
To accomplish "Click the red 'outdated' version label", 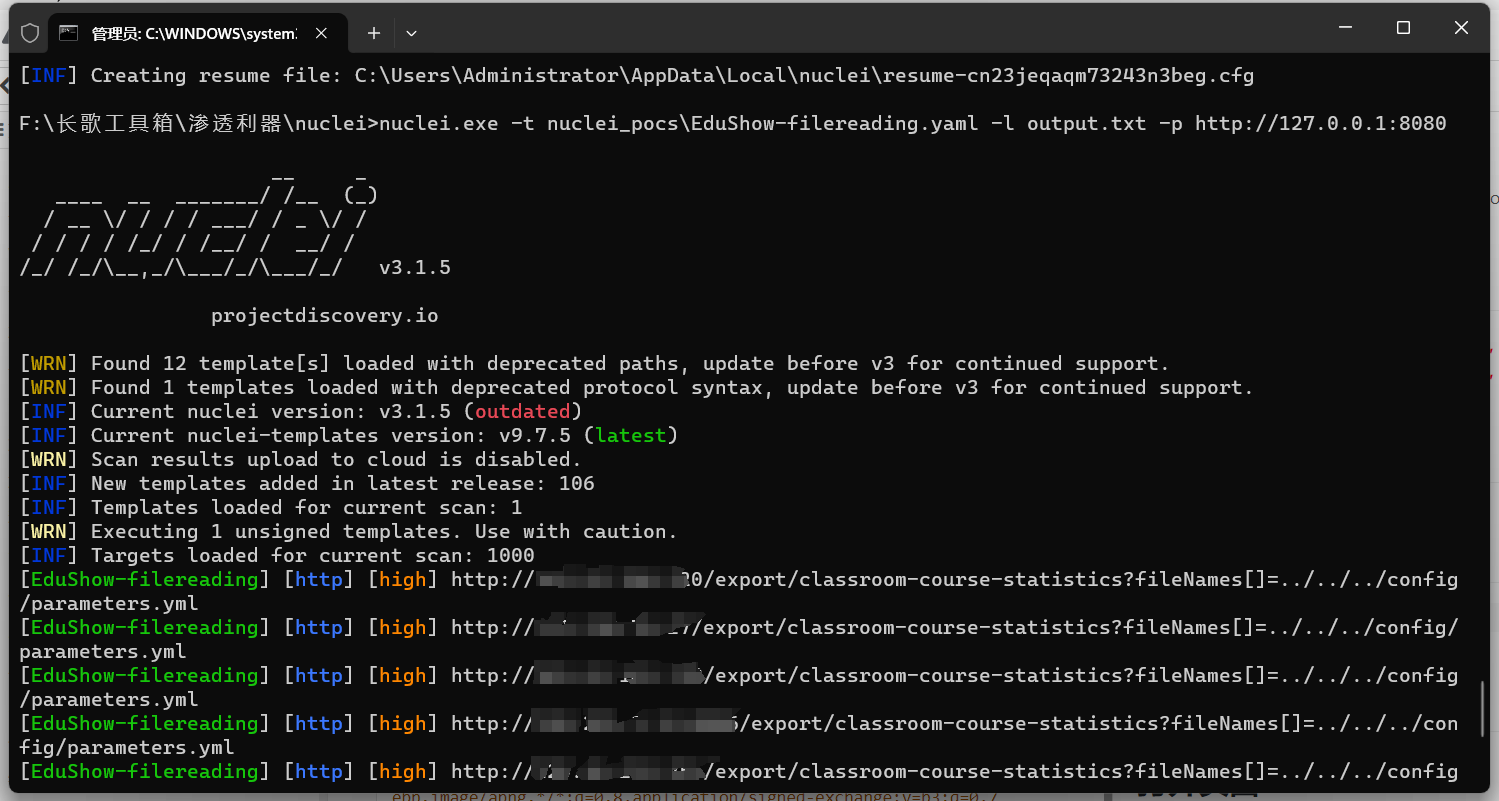I will [523, 411].
